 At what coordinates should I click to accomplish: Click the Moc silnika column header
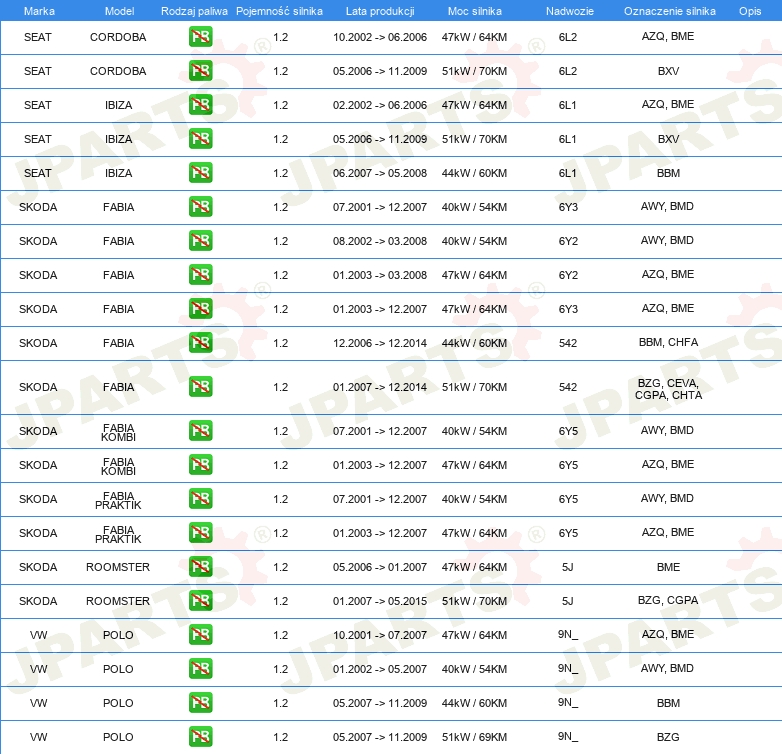click(474, 11)
